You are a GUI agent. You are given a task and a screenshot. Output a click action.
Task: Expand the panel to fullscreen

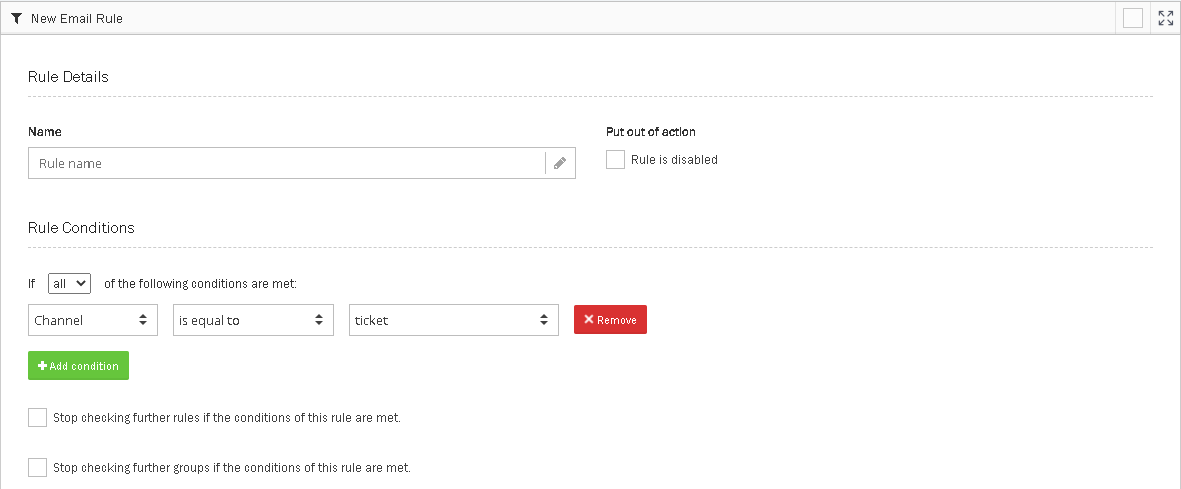pyautogui.click(x=1165, y=18)
